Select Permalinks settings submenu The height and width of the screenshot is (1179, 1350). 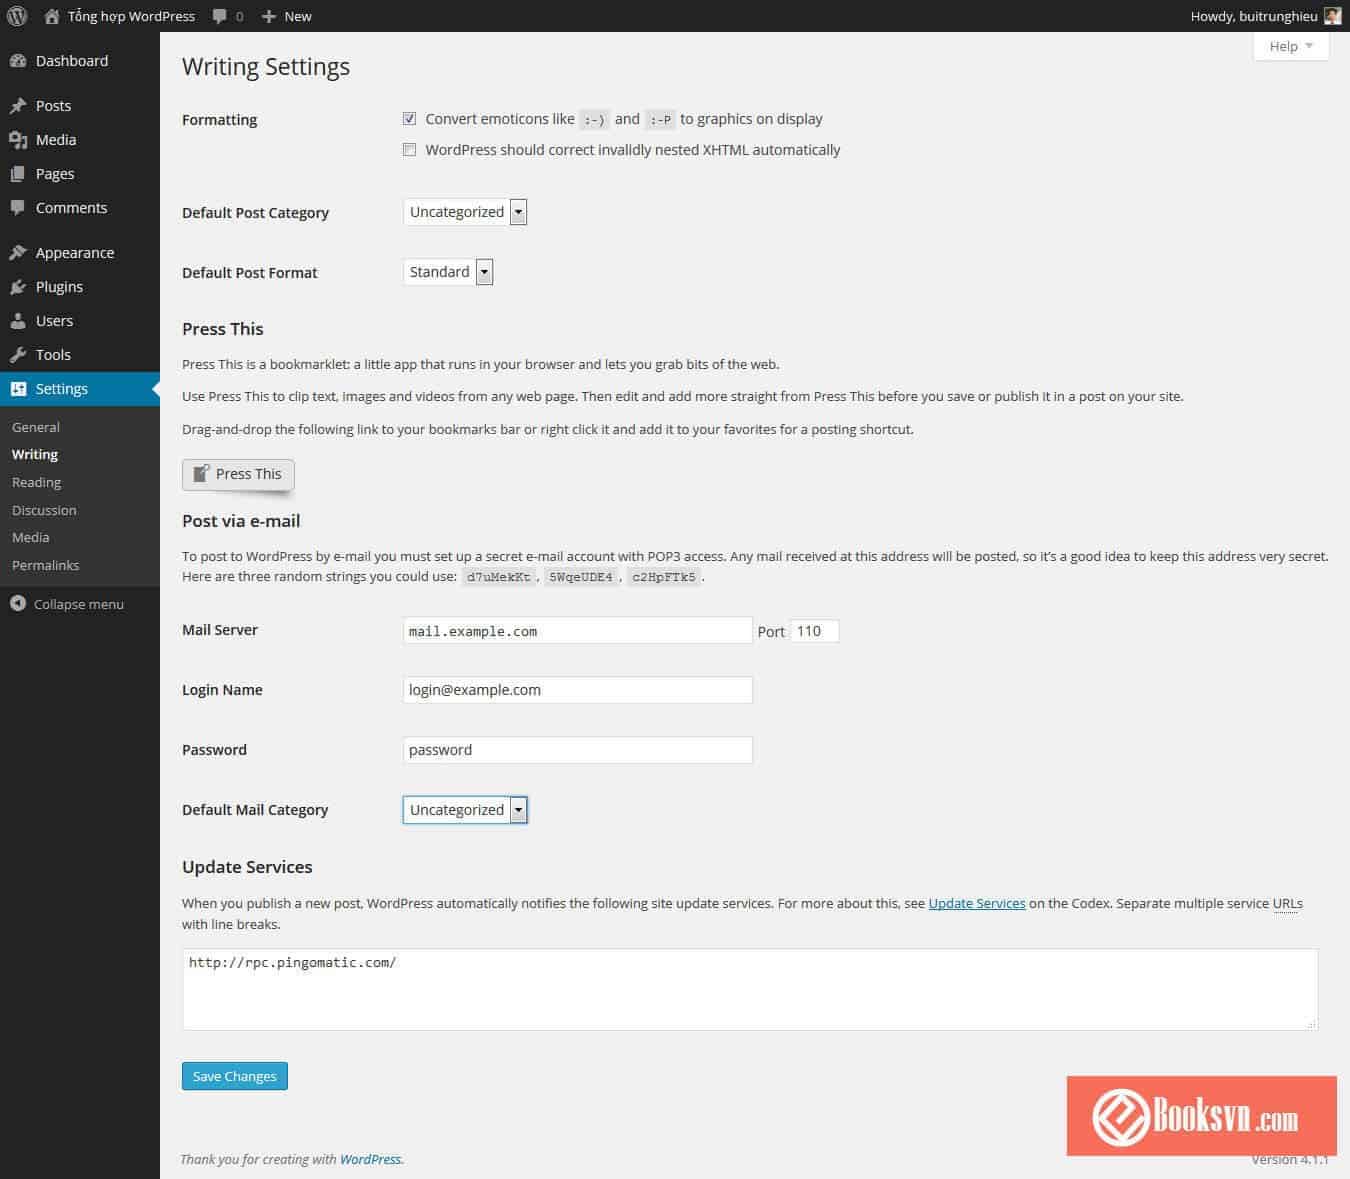[x=46, y=565]
